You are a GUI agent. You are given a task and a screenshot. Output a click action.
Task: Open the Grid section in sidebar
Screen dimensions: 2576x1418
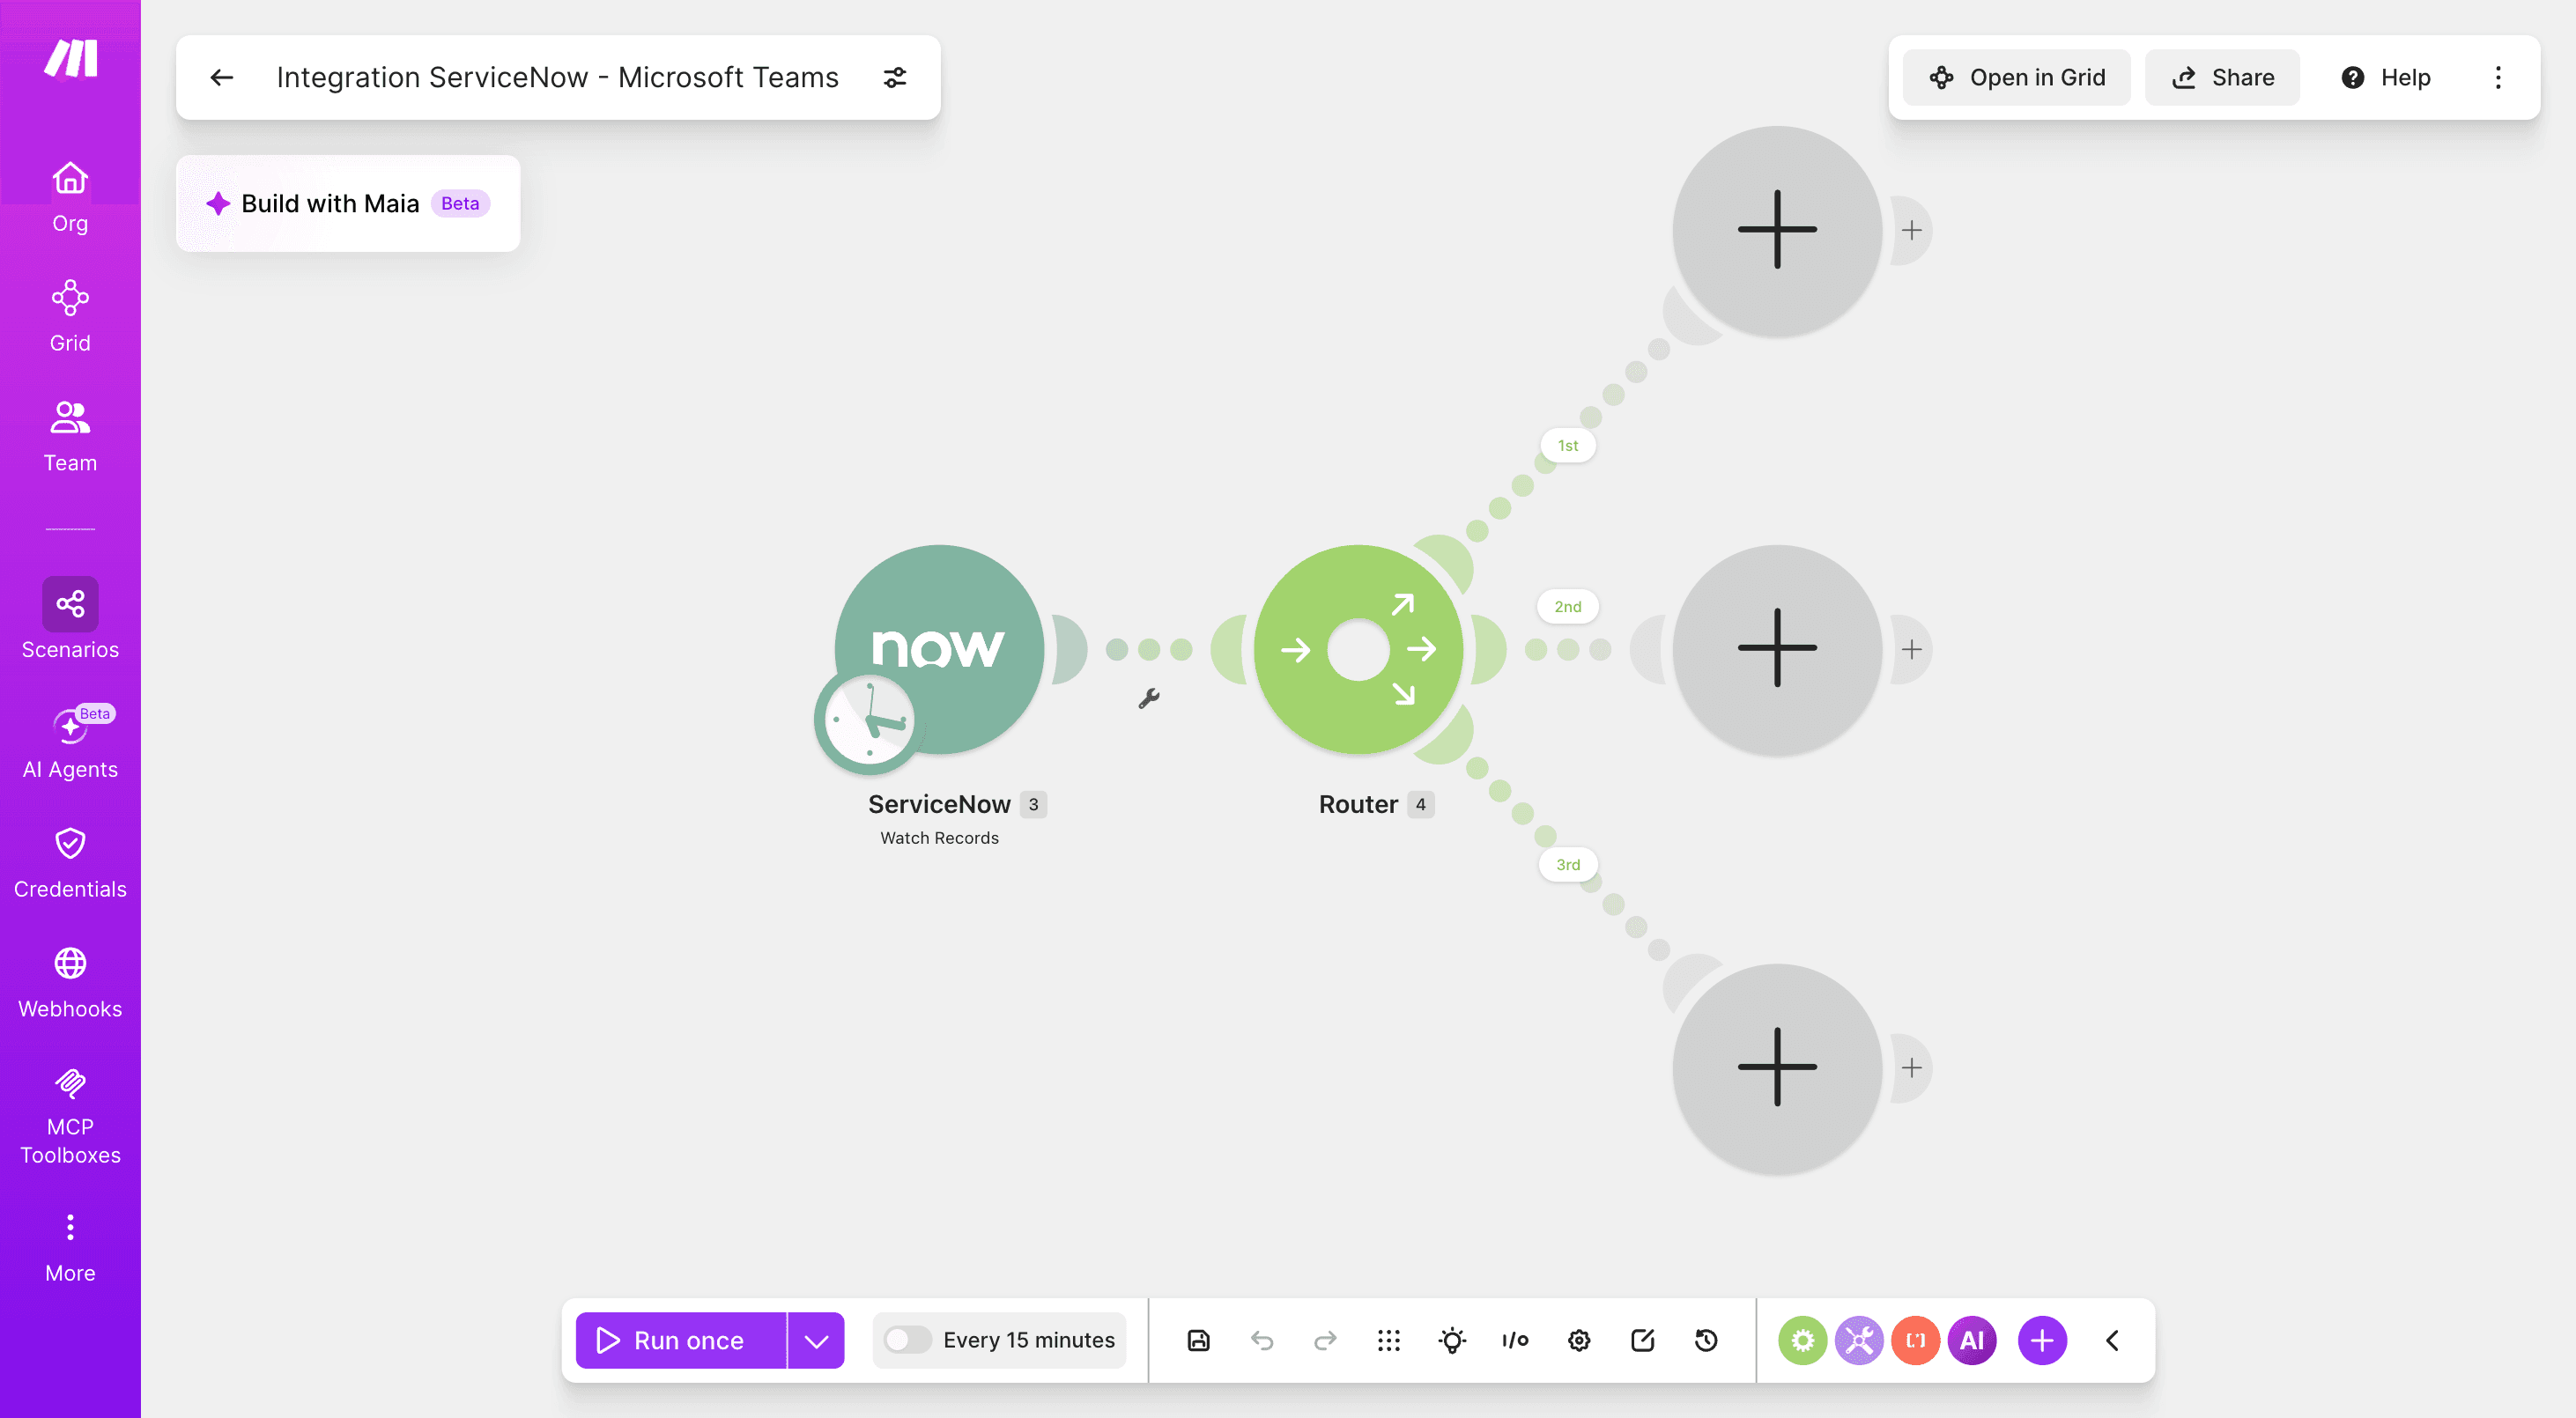tap(70, 316)
